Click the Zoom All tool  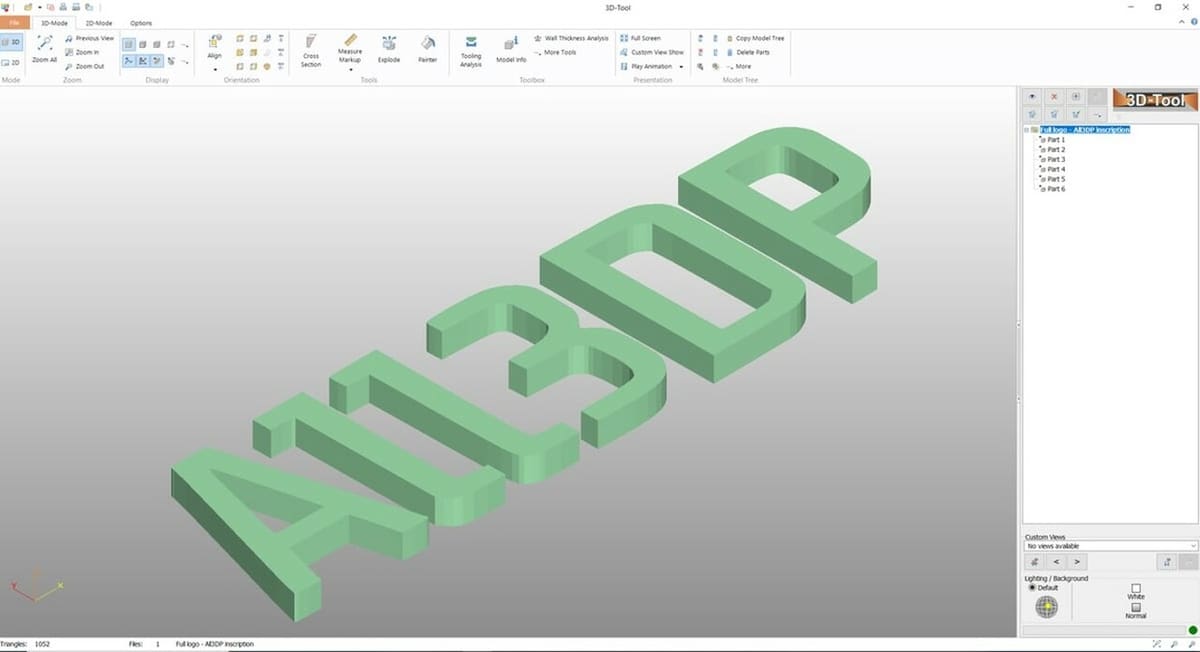pos(44,48)
